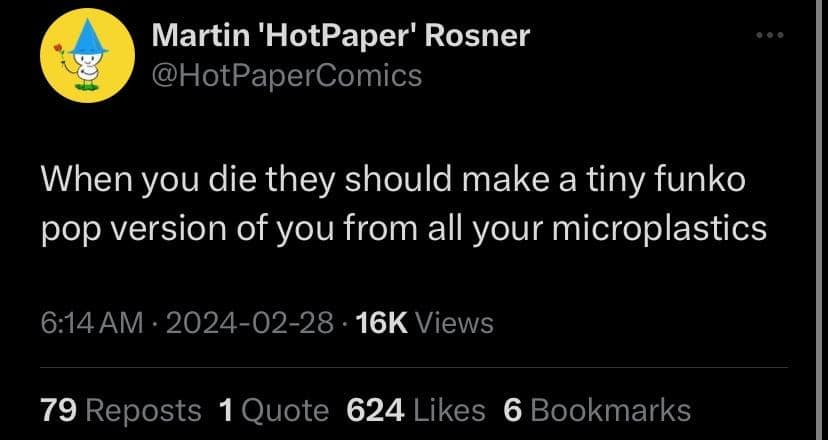Open the 1 Quote list

click(226, 410)
